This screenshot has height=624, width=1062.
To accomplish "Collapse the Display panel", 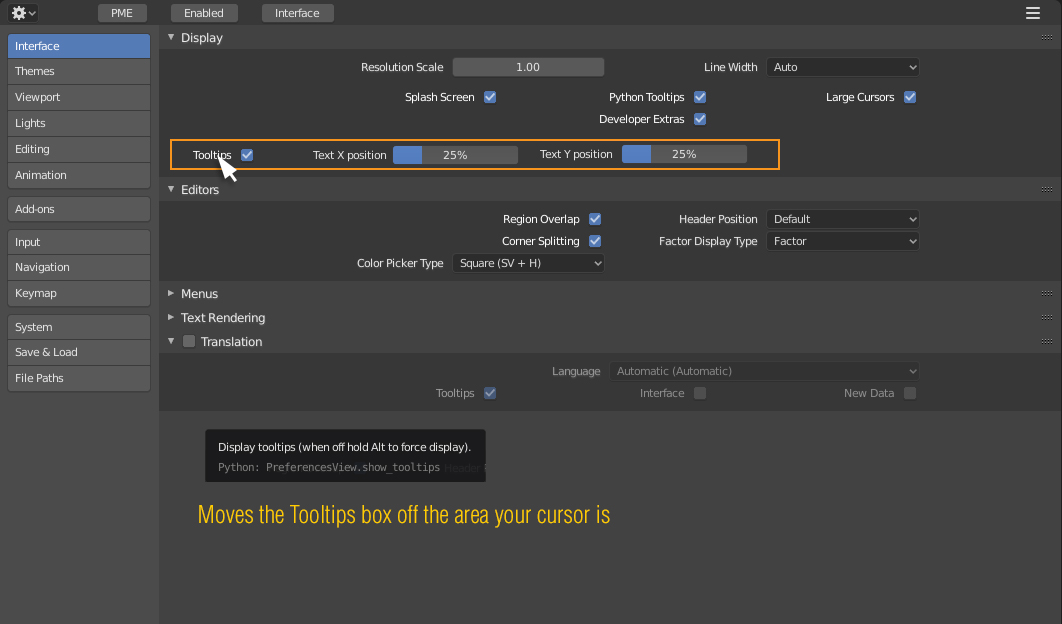I will pyautogui.click(x=171, y=37).
